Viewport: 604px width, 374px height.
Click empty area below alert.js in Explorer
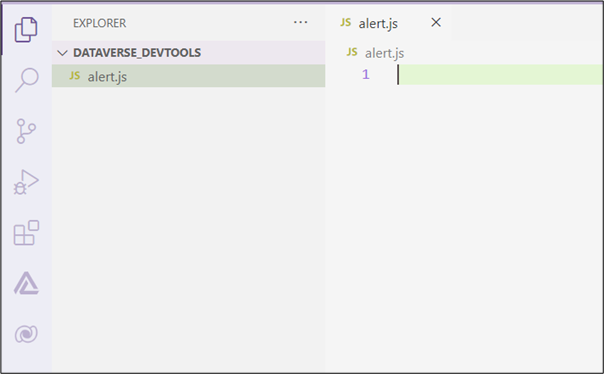coord(188,227)
